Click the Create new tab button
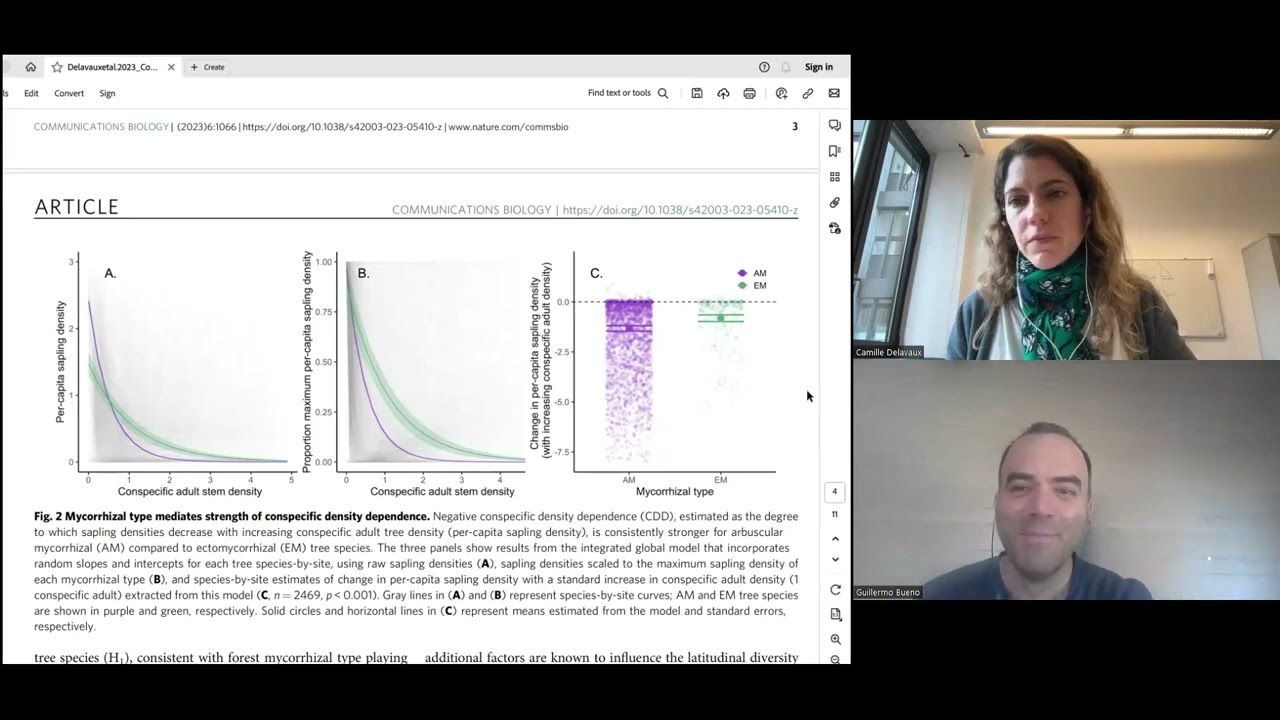Viewport: 1280px width, 720px height. (x=207, y=67)
